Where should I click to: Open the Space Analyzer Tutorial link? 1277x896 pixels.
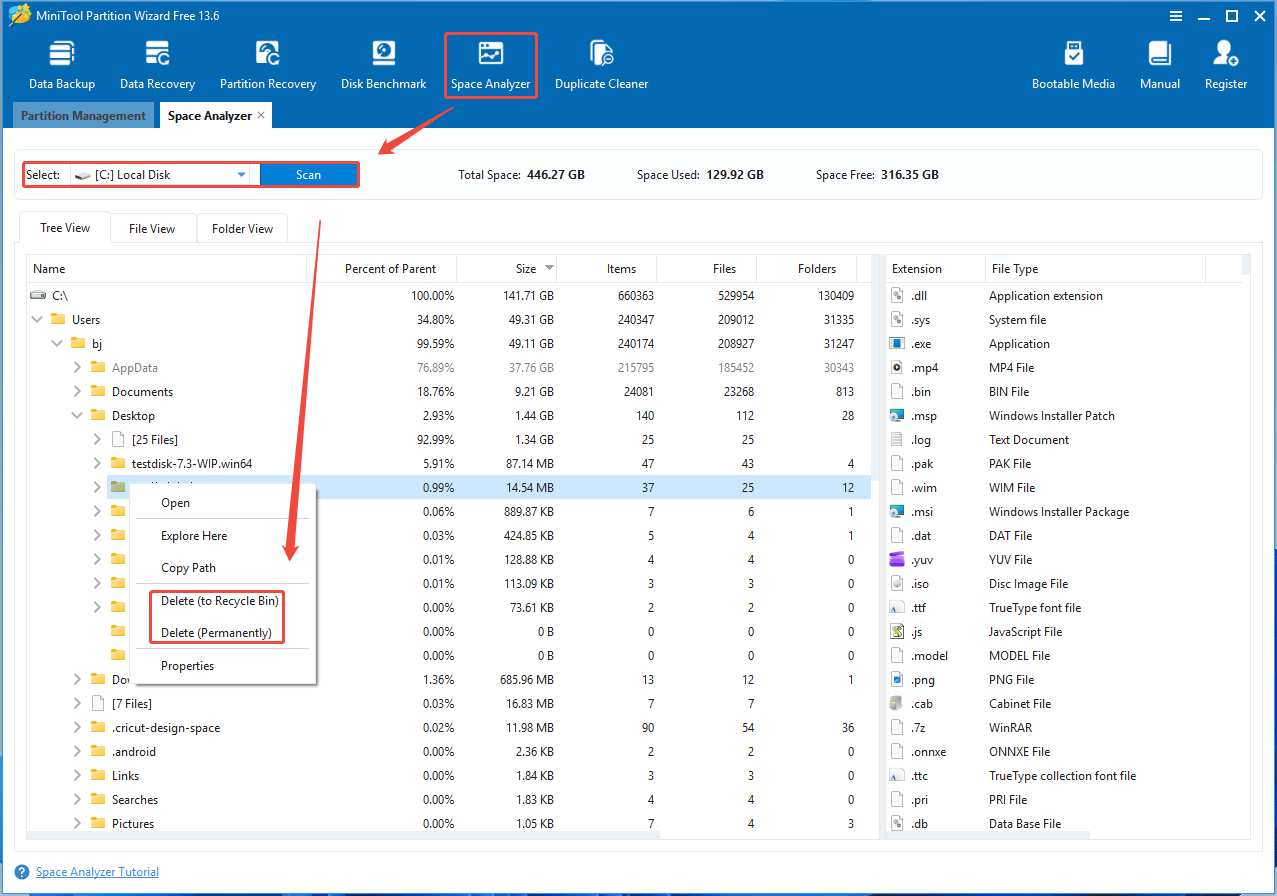pos(96,871)
